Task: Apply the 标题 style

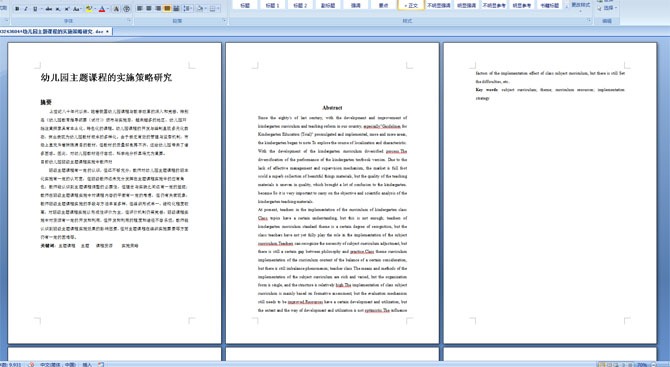Action: coord(245,5)
